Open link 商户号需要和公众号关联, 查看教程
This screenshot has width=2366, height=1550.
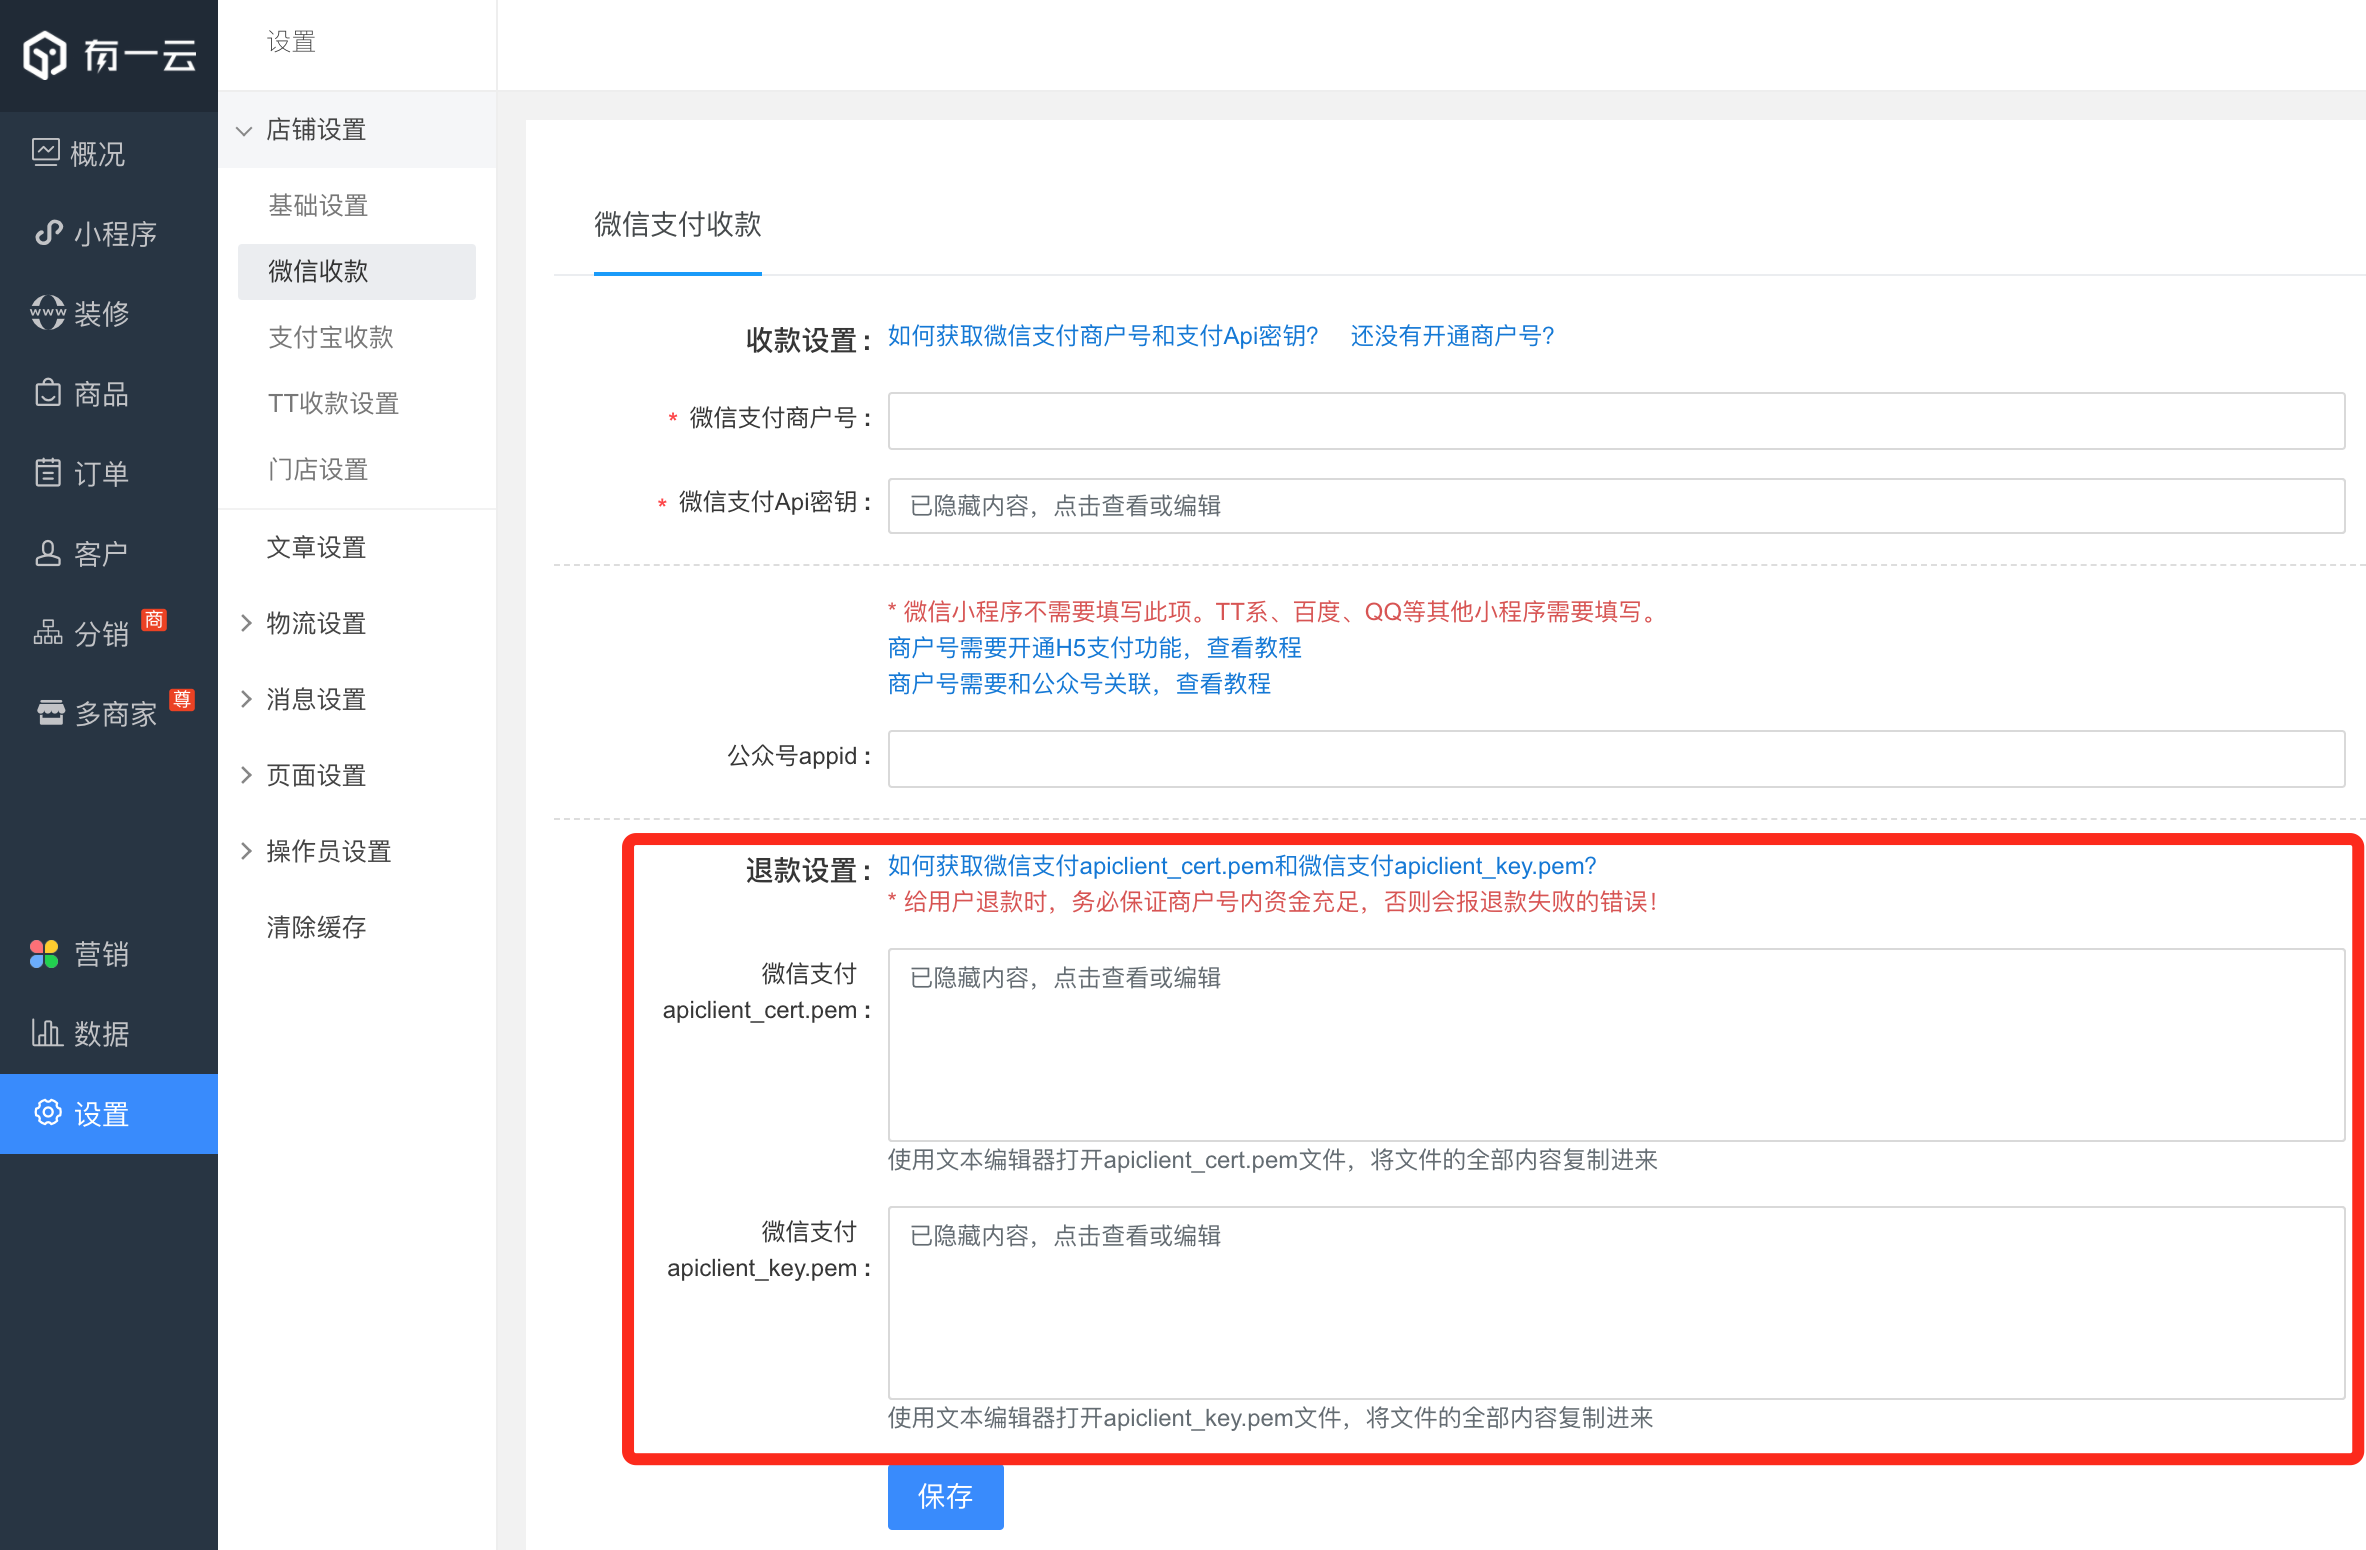(1080, 684)
